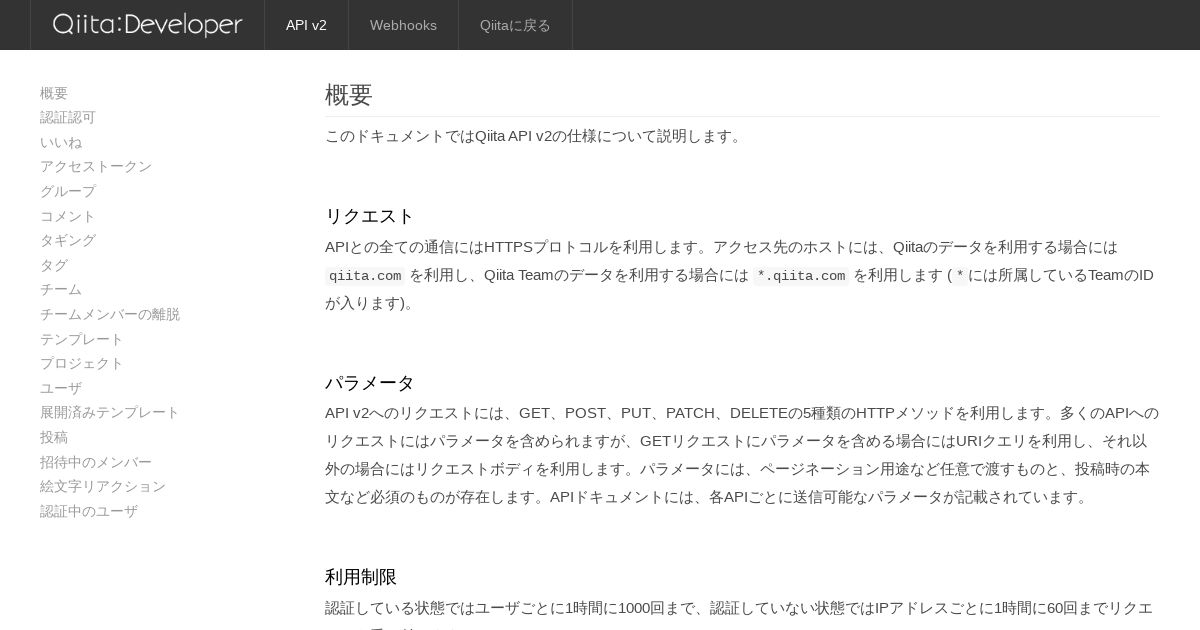Select ユーザ in the sidebar
The image size is (1200, 630).
click(x=61, y=388)
